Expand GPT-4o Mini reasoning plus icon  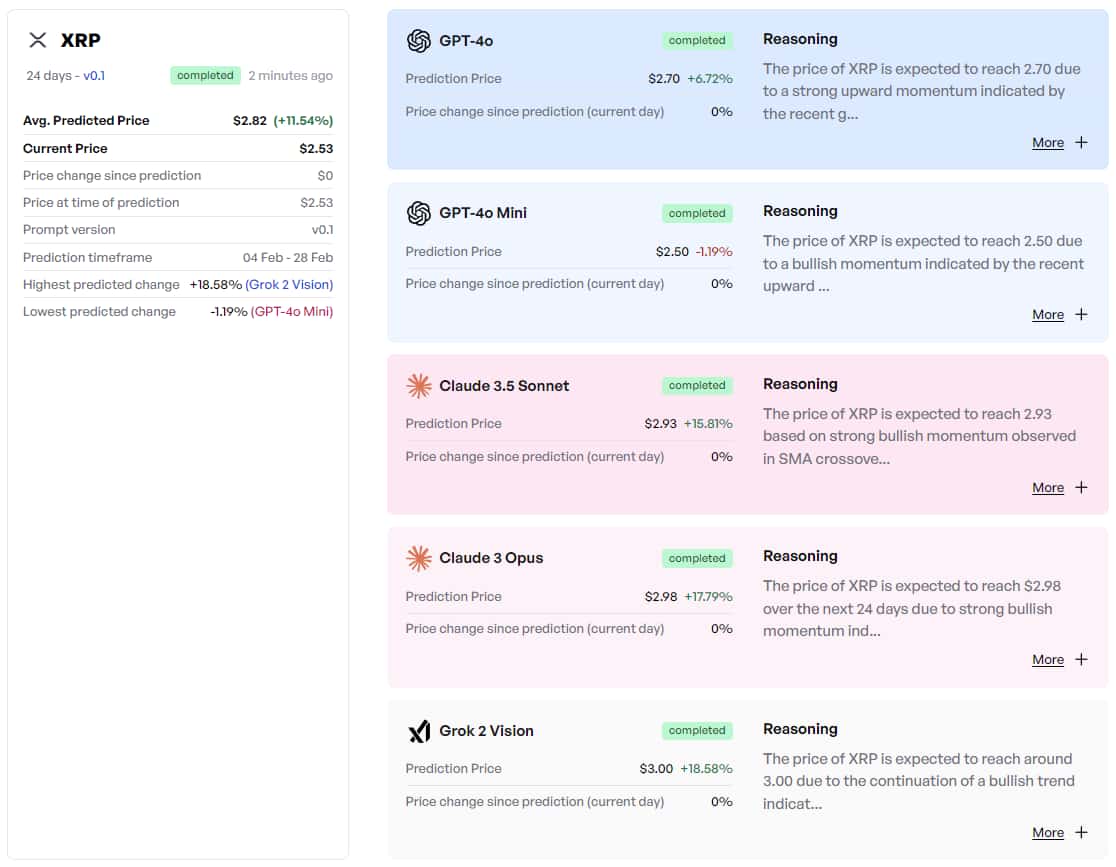[x=1081, y=315]
